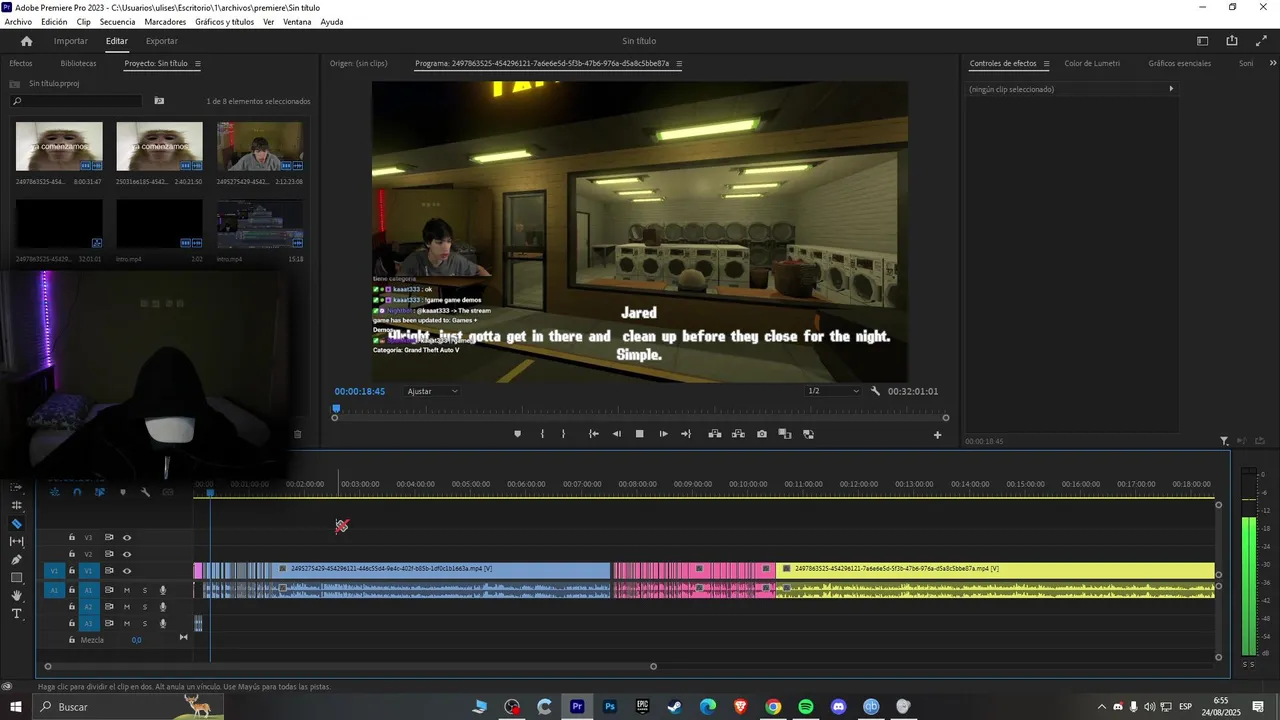Open Gráficos y títulos menu
This screenshot has width=1280, height=720.
(x=225, y=22)
